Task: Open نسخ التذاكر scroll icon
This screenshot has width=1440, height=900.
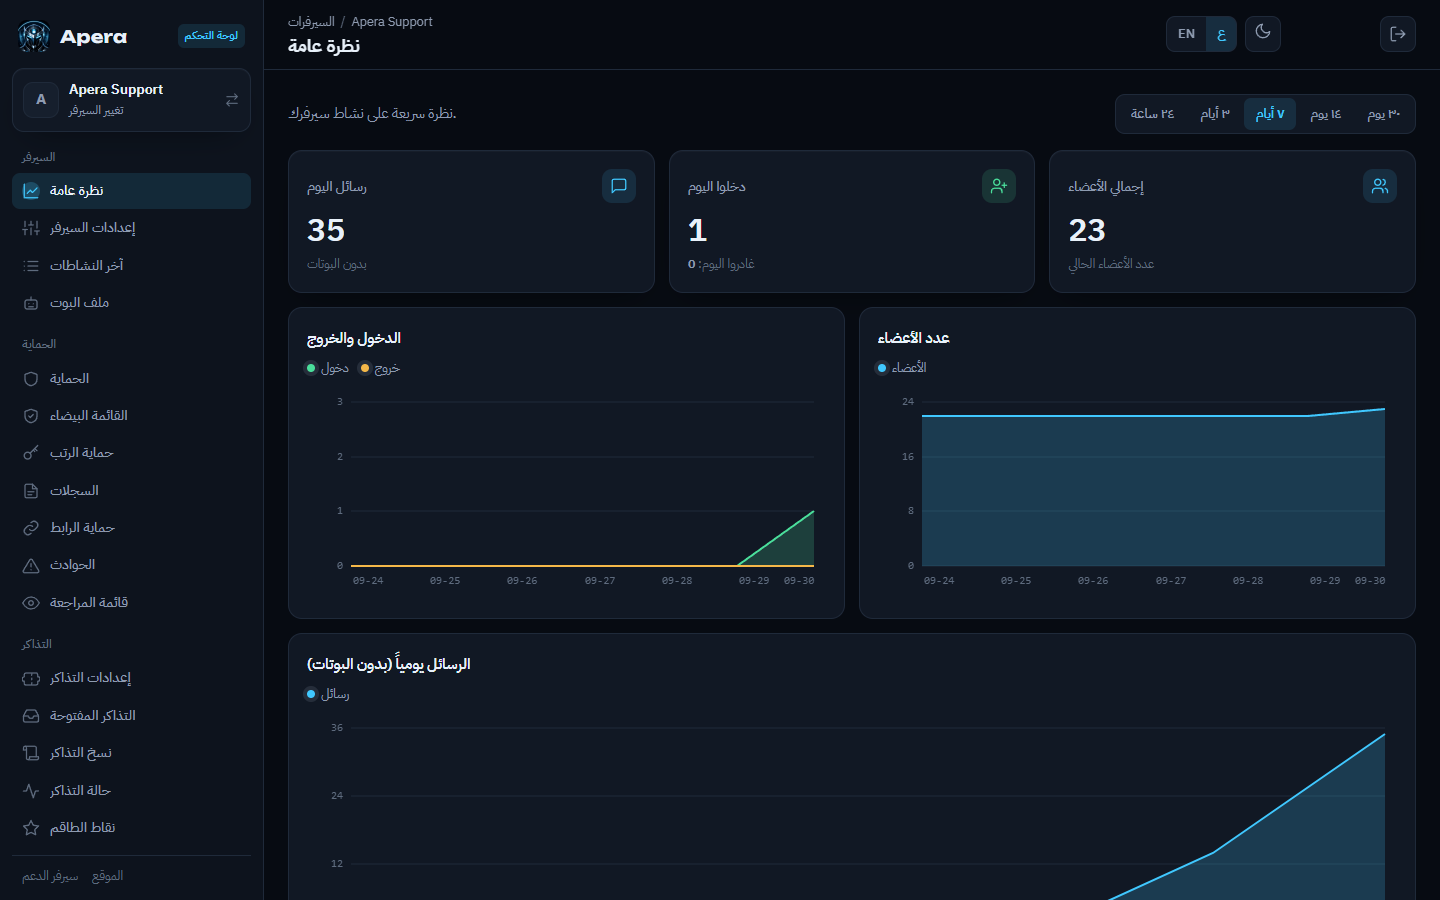Action: (x=31, y=753)
